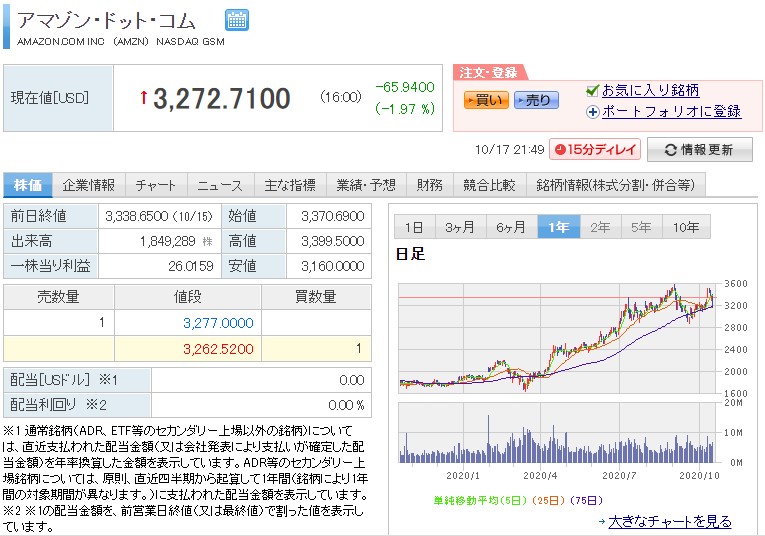The image size is (765, 536).
Task: Click the ask price 3,277.0000
Action: point(218,323)
